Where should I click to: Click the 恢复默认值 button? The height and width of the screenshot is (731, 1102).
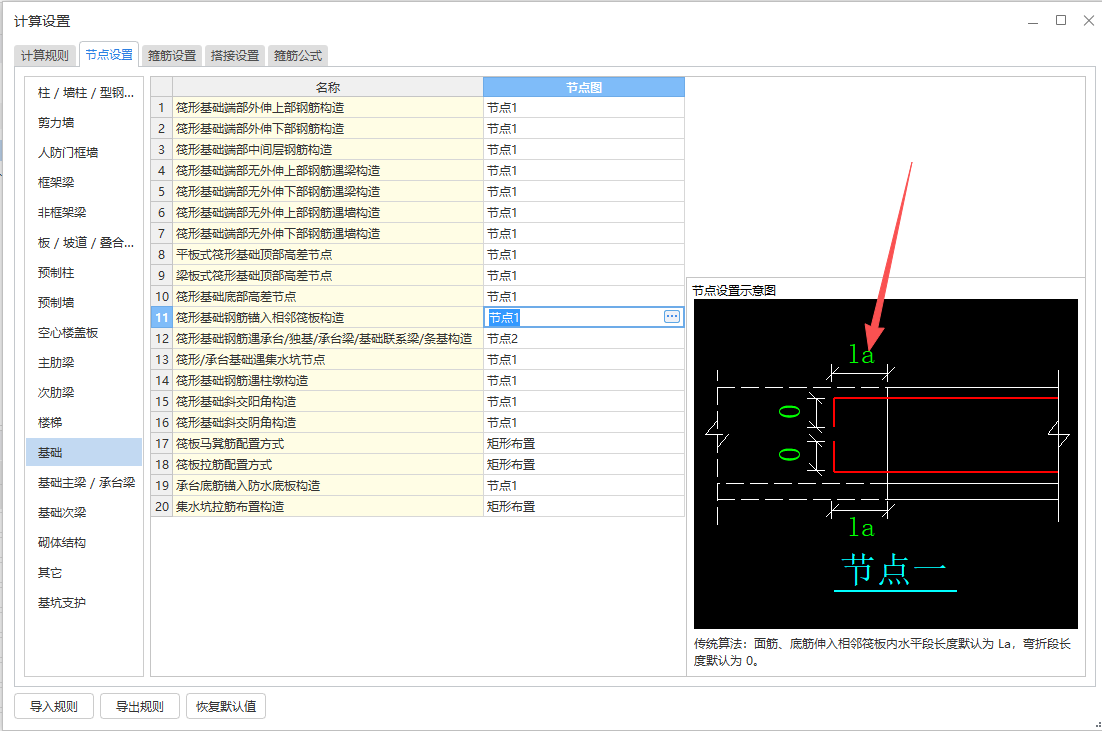click(226, 706)
